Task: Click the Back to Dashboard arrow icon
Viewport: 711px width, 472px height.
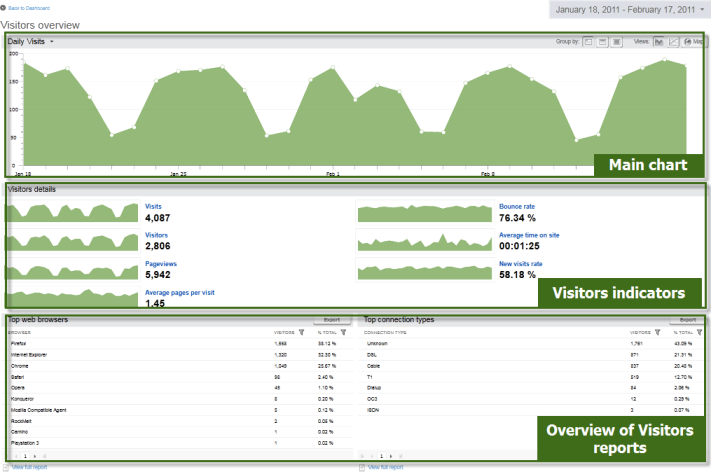Action: pos(4,8)
